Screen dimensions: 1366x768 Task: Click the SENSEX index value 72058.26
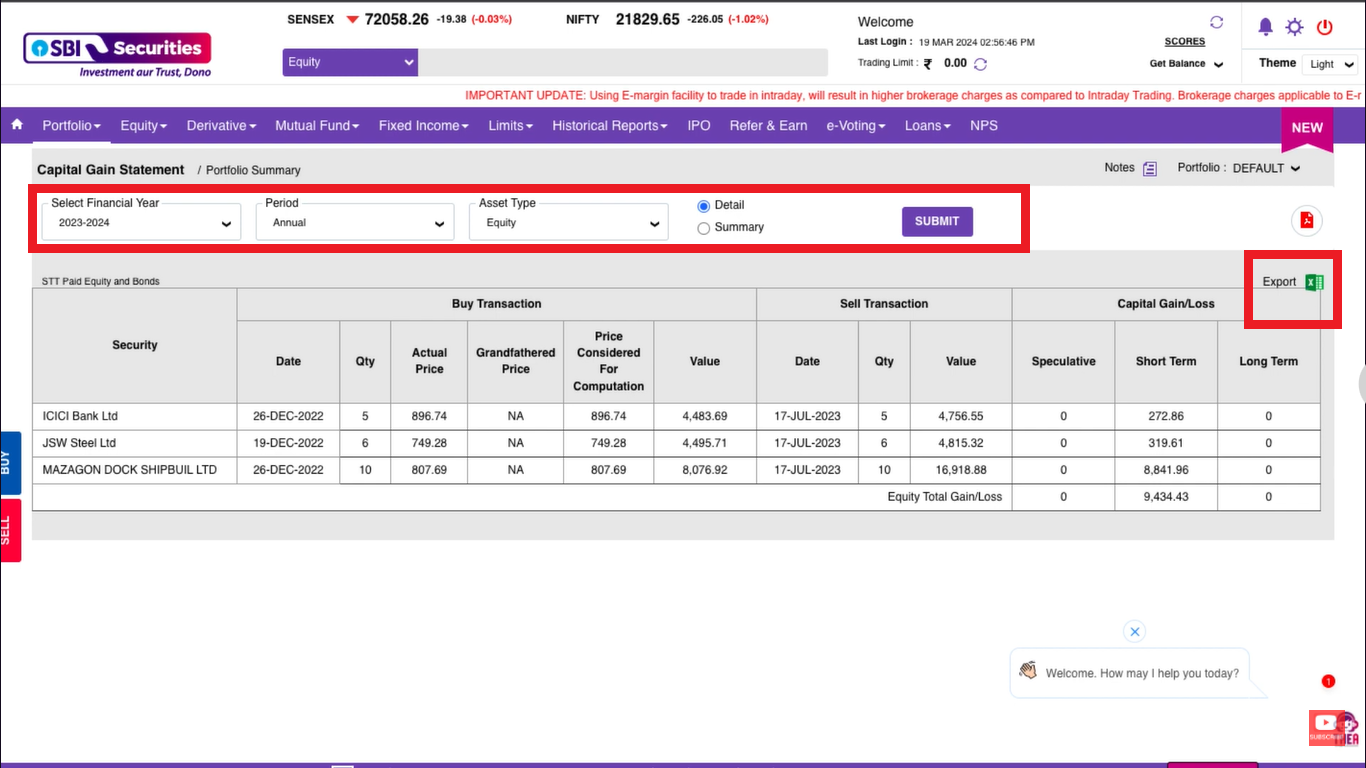(x=397, y=19)
